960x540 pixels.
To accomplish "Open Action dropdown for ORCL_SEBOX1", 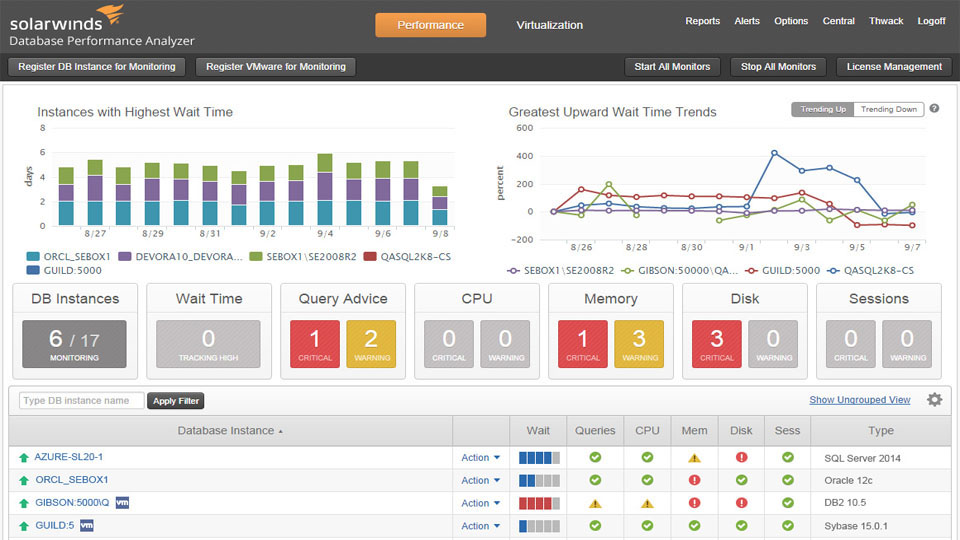I will click(x=480, y=480).
